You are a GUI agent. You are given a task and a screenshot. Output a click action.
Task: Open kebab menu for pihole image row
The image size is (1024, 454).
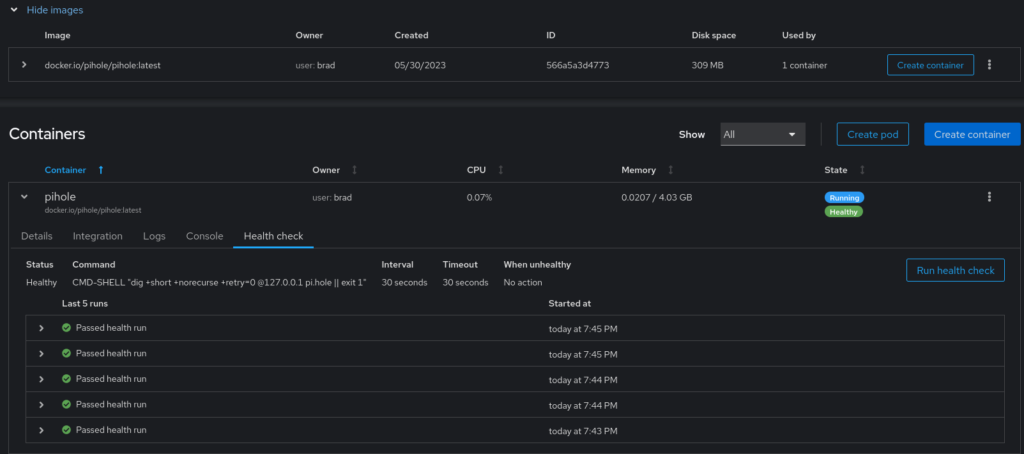click(989, 65)
